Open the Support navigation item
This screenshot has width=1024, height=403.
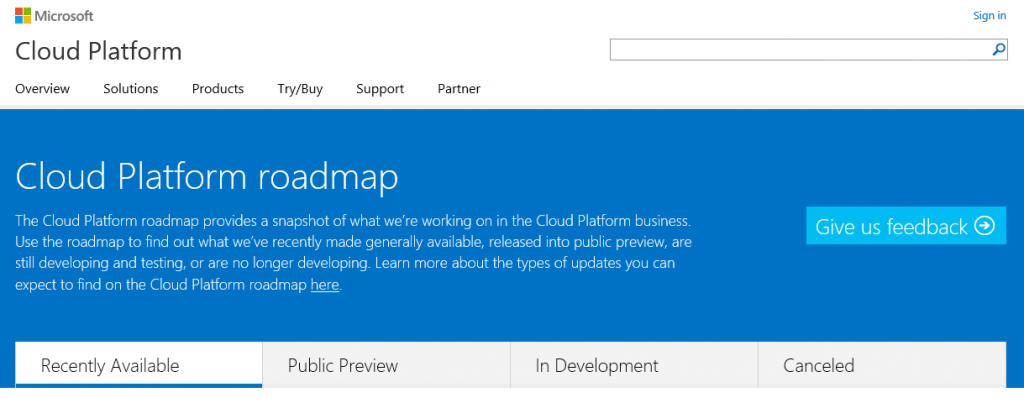[380, 88]
